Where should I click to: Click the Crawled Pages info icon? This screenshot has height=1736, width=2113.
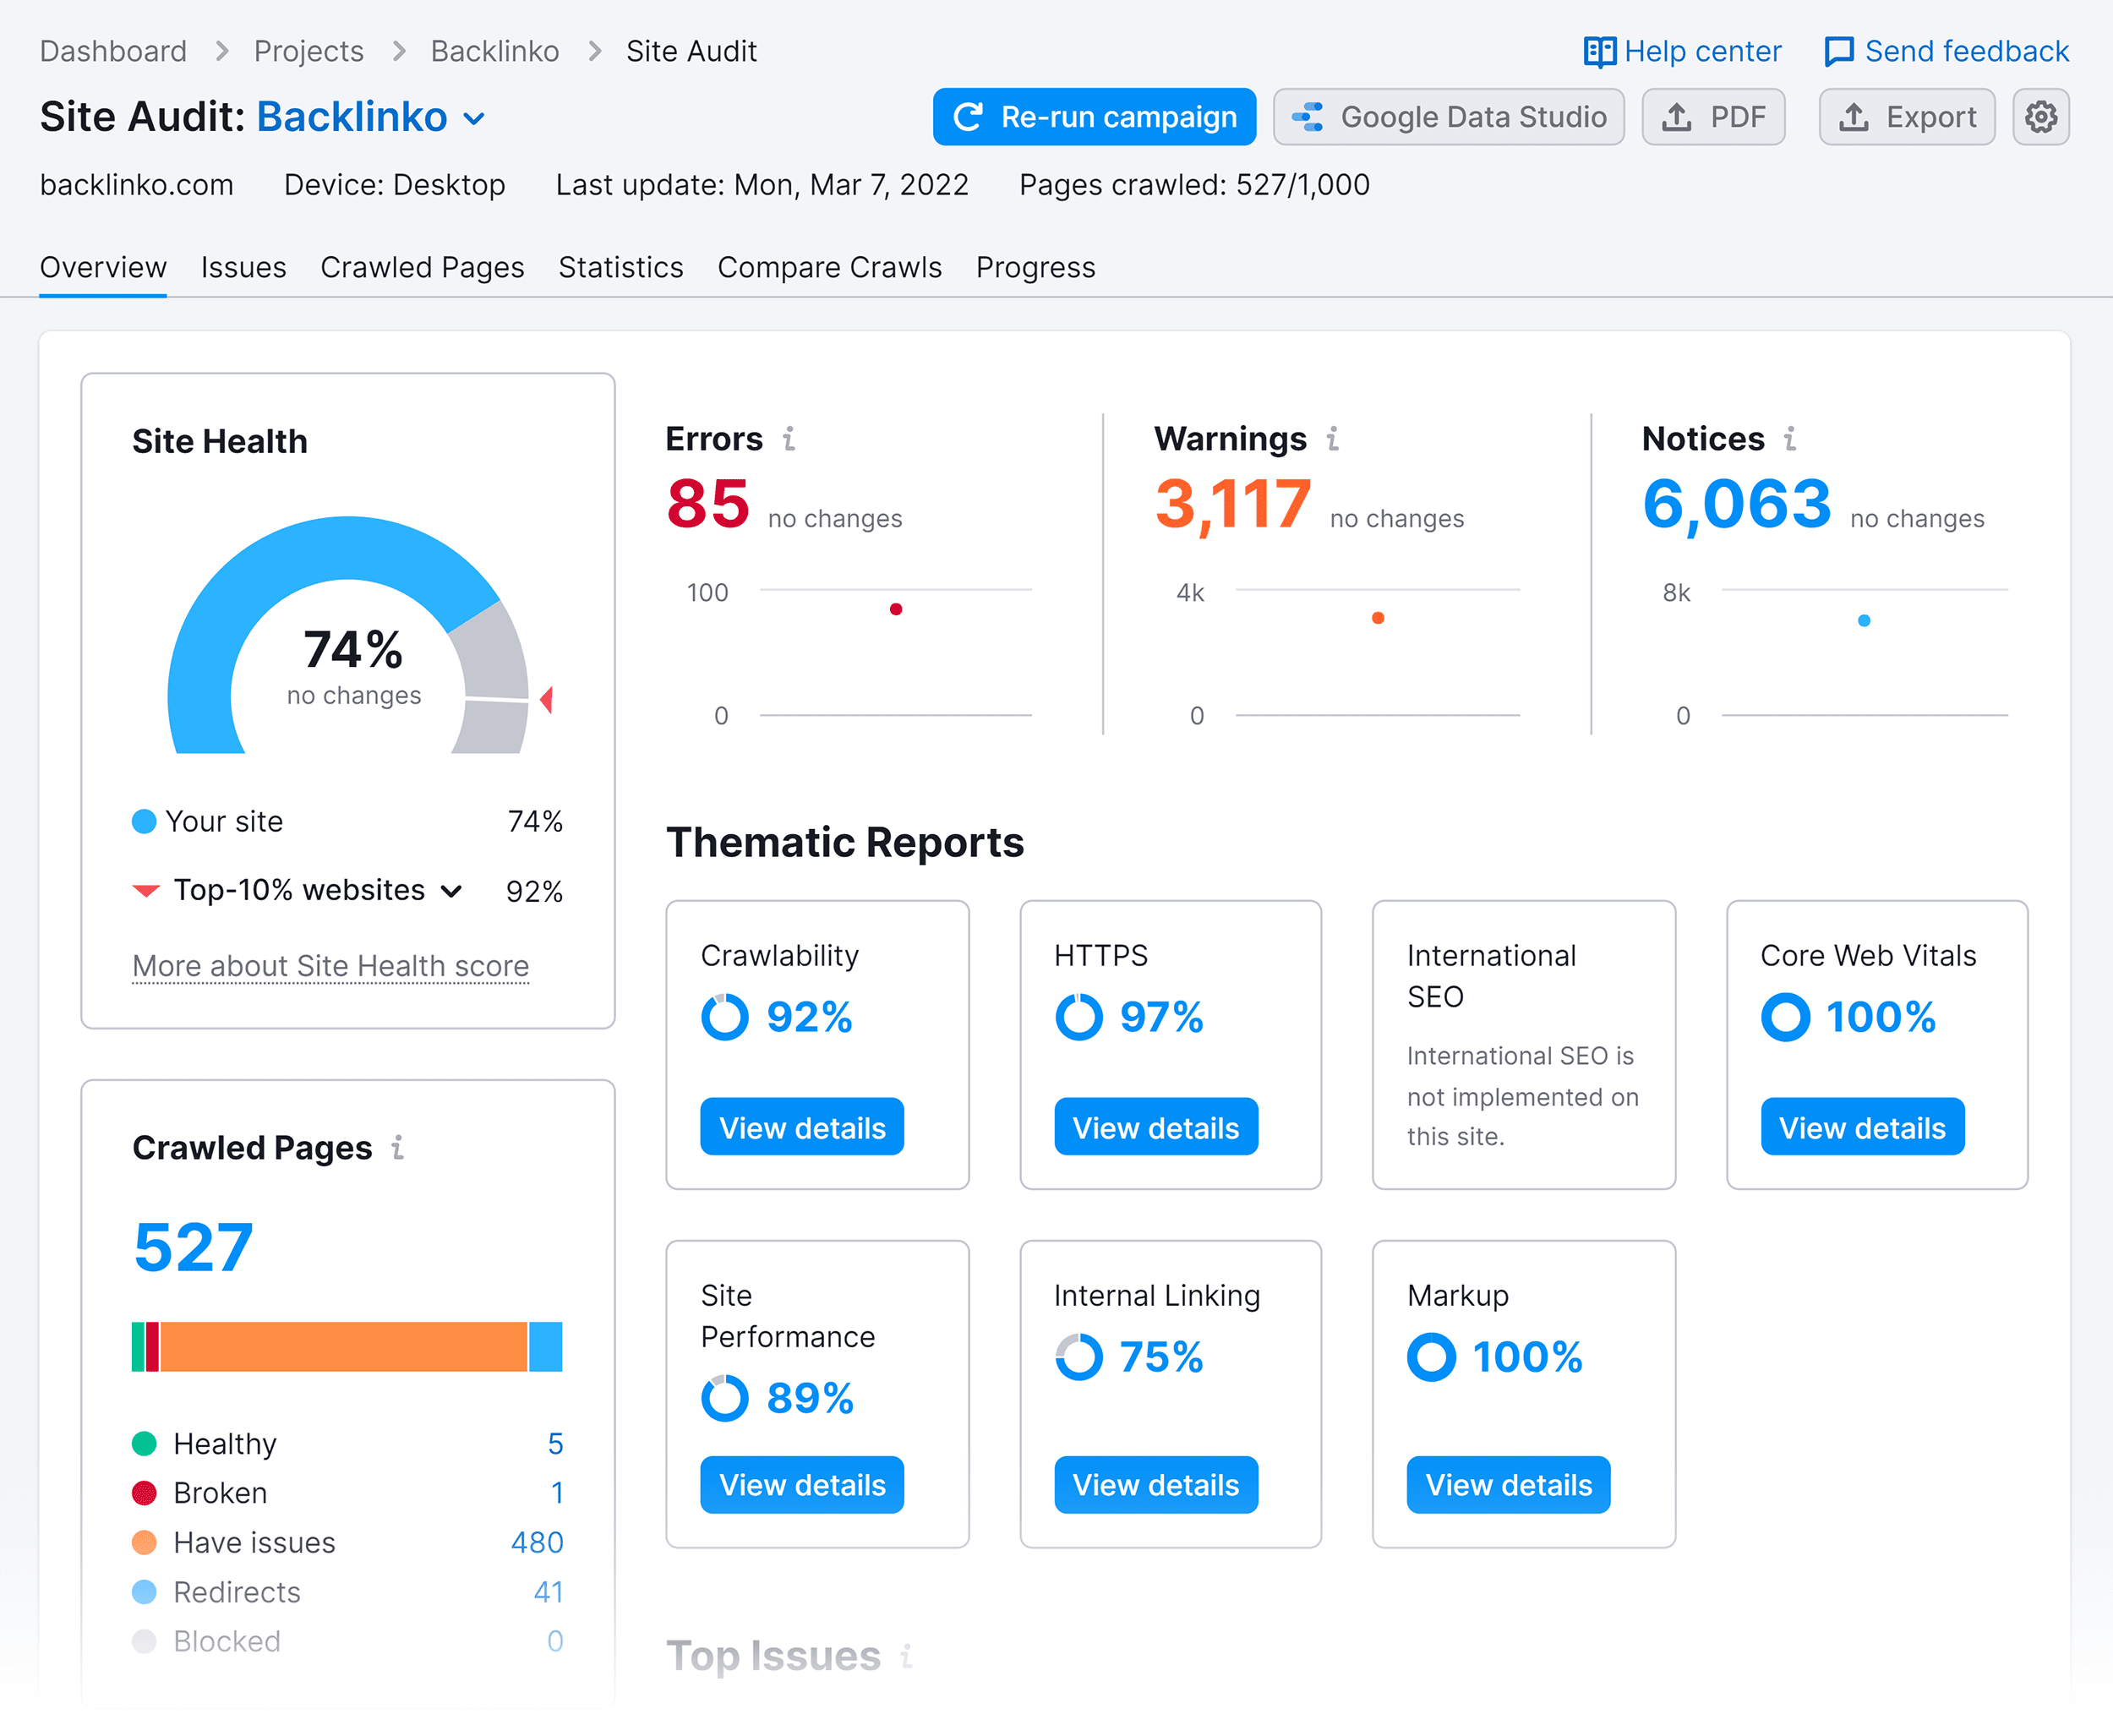(397, 1147)
